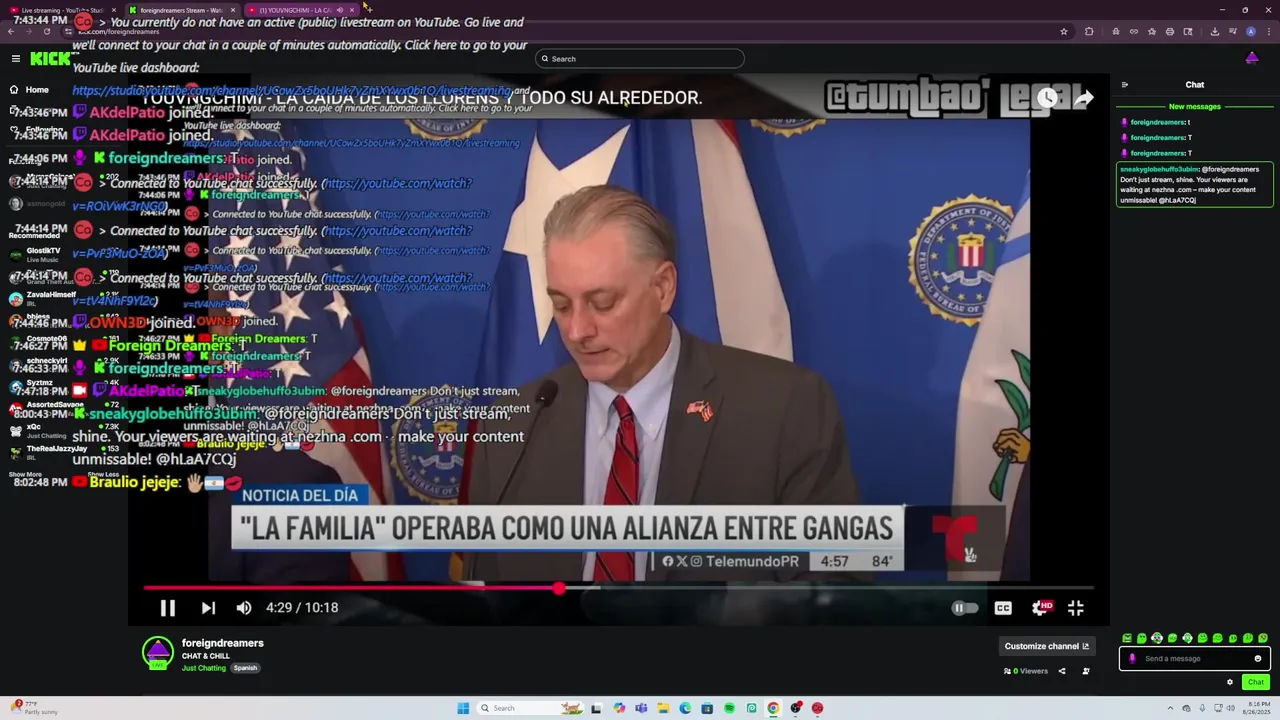The height and width of the screenshot is (720, 1280).
Task: Click the video Share arrow icon
Action: click(1083, 98)
